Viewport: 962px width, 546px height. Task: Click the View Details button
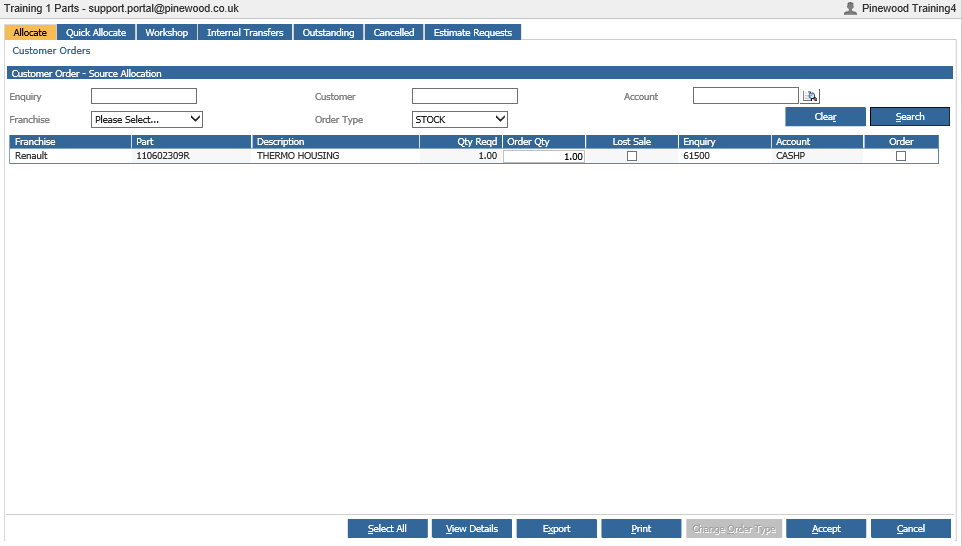pos(472,529)
